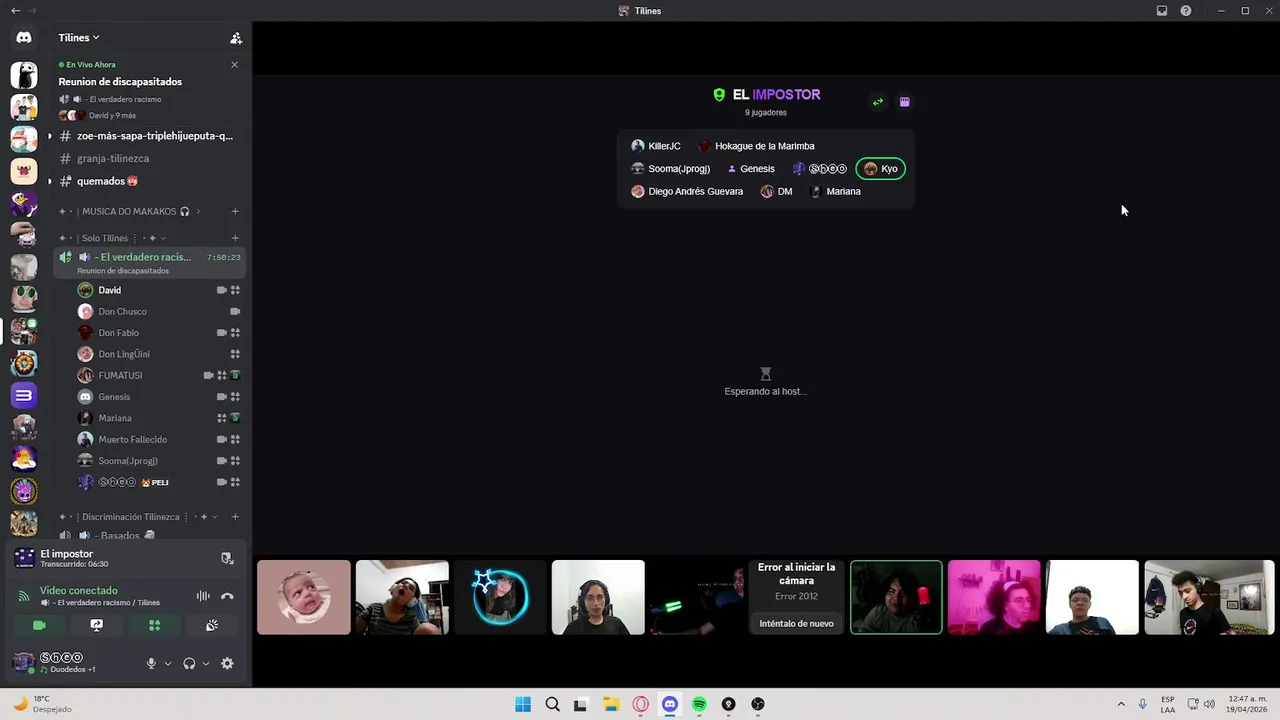Open Tilines server name dropdown
The width and height of the screenshot is (1280, 720).
click(79, 38)
